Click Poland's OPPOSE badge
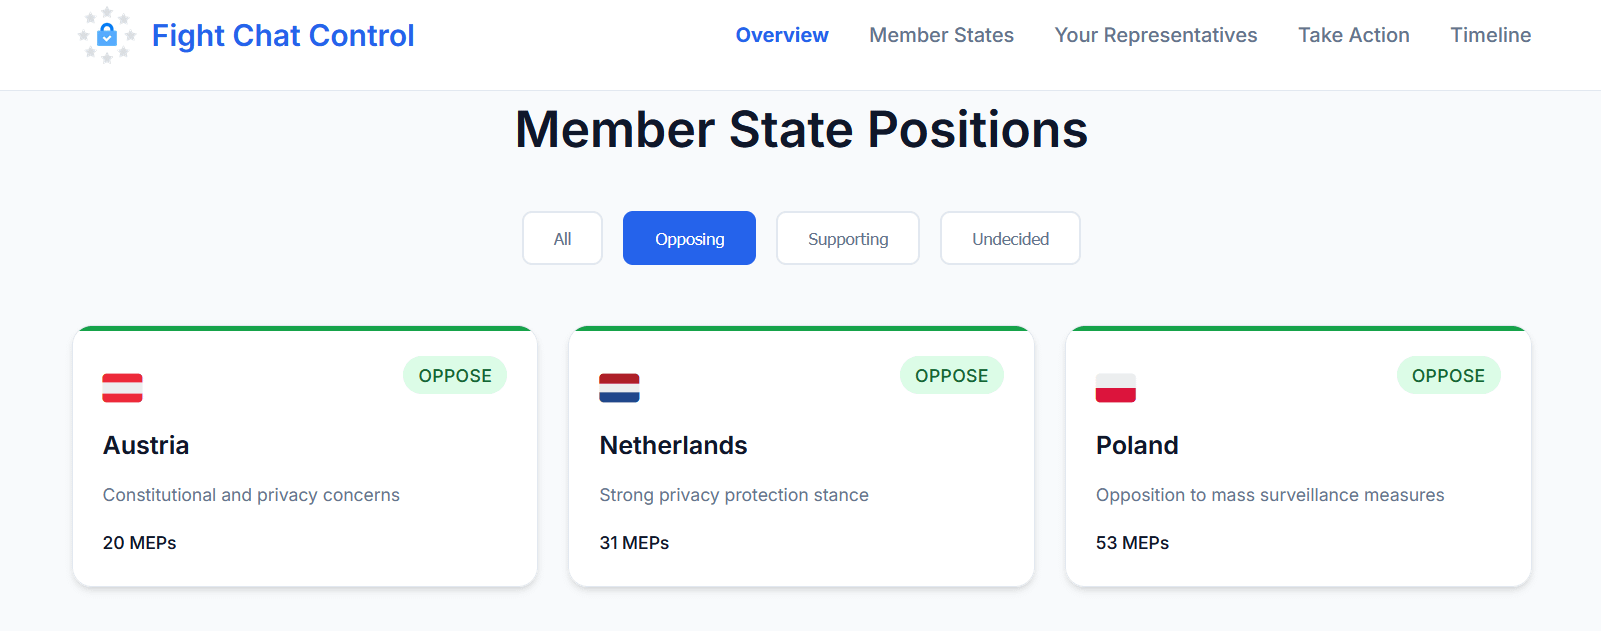 pyautogui.click(x=1448, y=375)
